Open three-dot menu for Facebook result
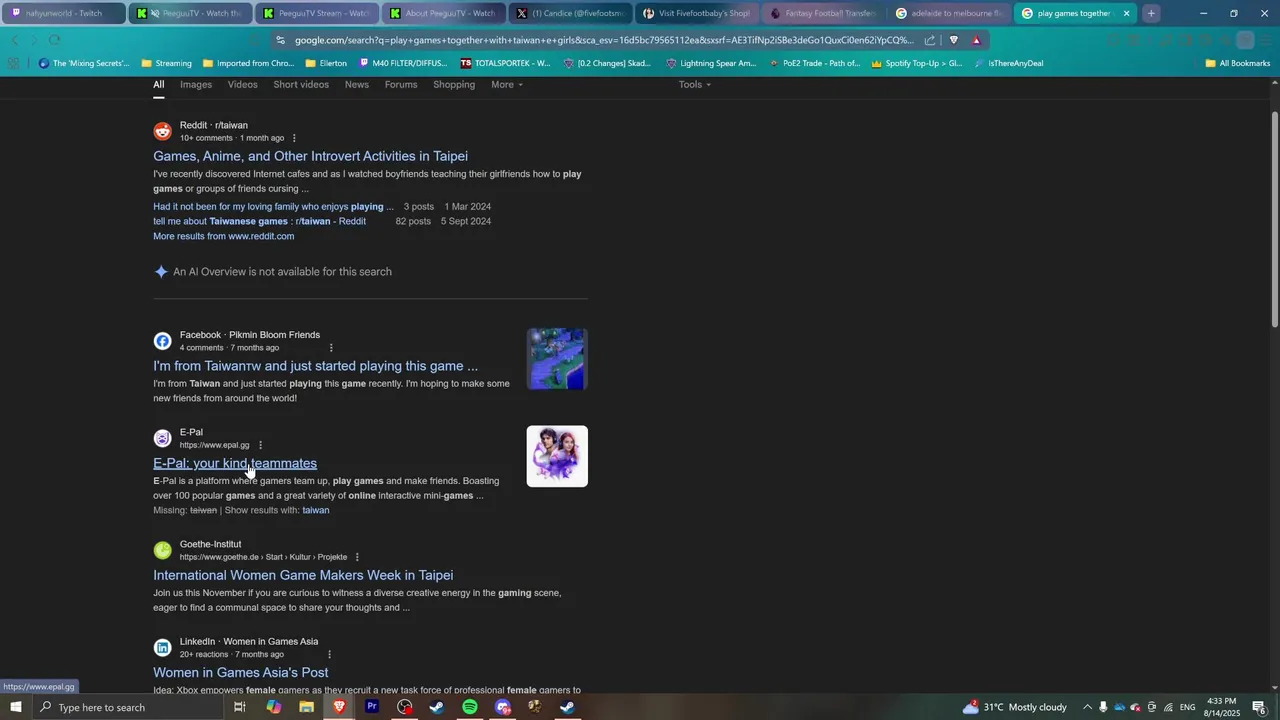1280x720 pixels. pyautogui.click(x=331, y=348)
